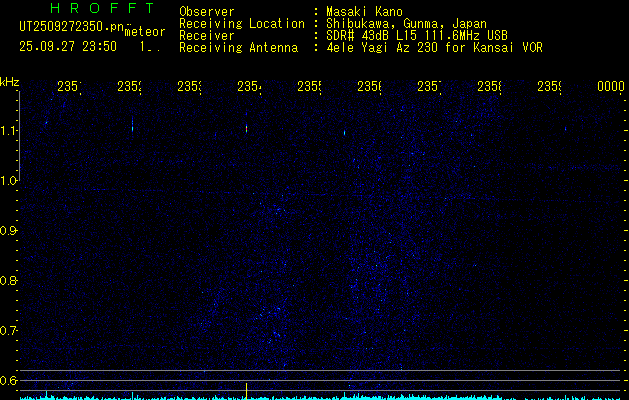Click the kHz axis unit label
629x400 pixels.
9,83
